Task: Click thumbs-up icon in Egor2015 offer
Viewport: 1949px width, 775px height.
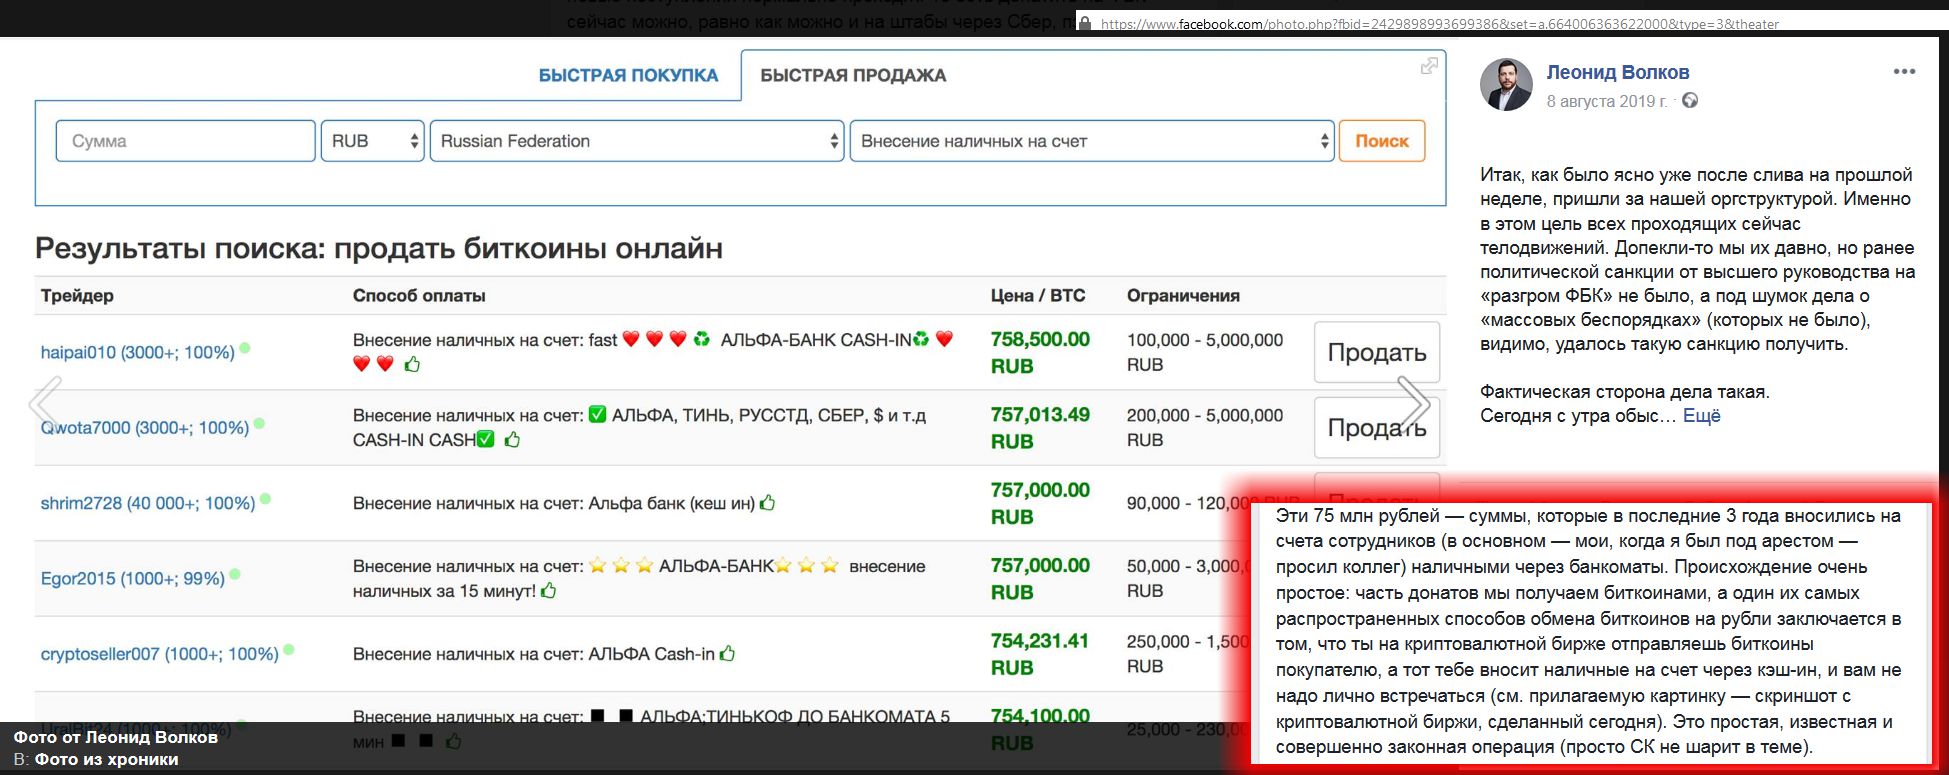Action: (x=548, y=591)
